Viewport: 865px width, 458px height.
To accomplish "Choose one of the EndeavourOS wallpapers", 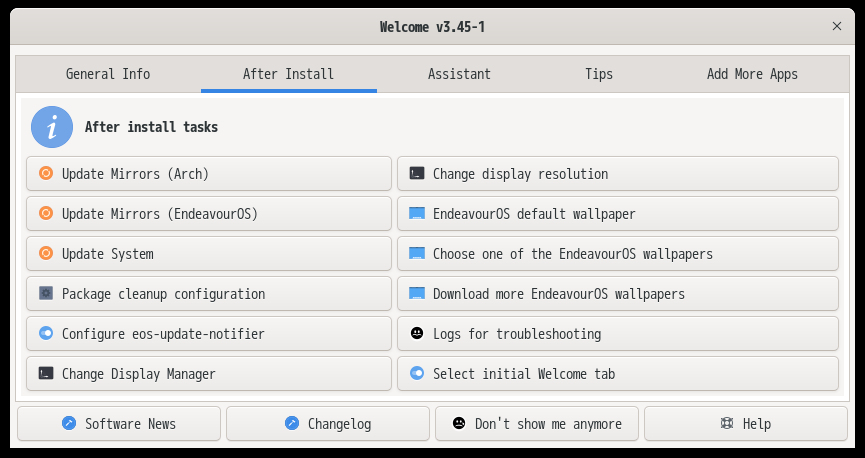I will coord(618,254).
